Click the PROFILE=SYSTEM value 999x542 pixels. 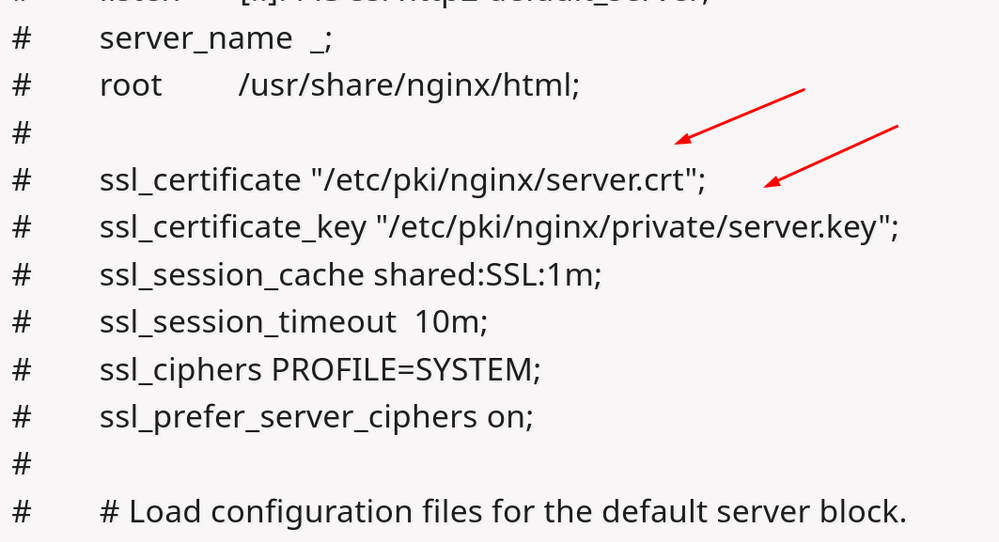(x=406, y=370)
